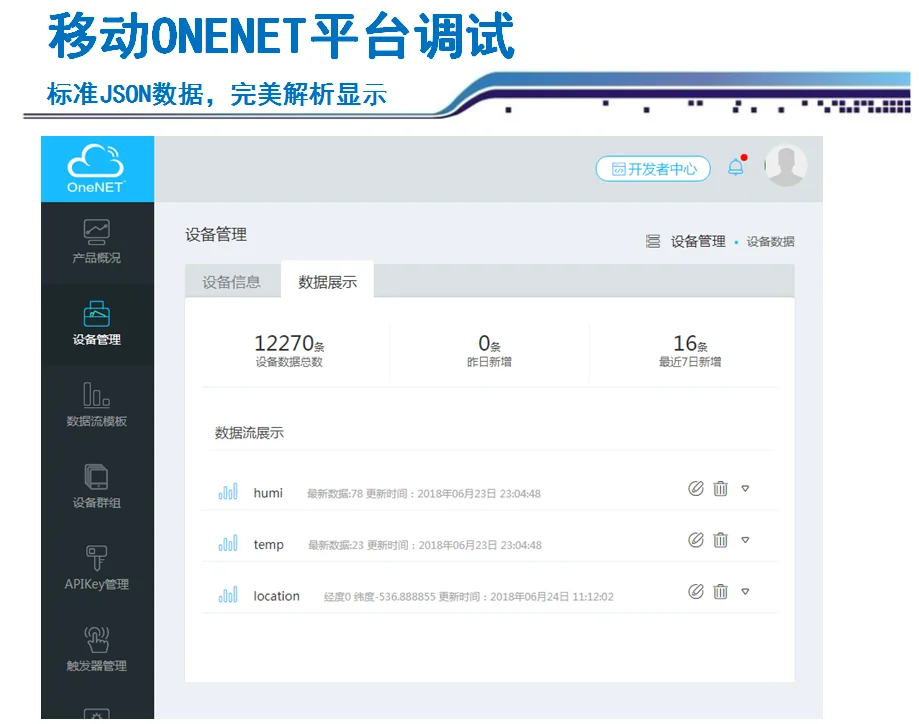Click the humi stream name

pyautogui.click(x=268, y=493)
